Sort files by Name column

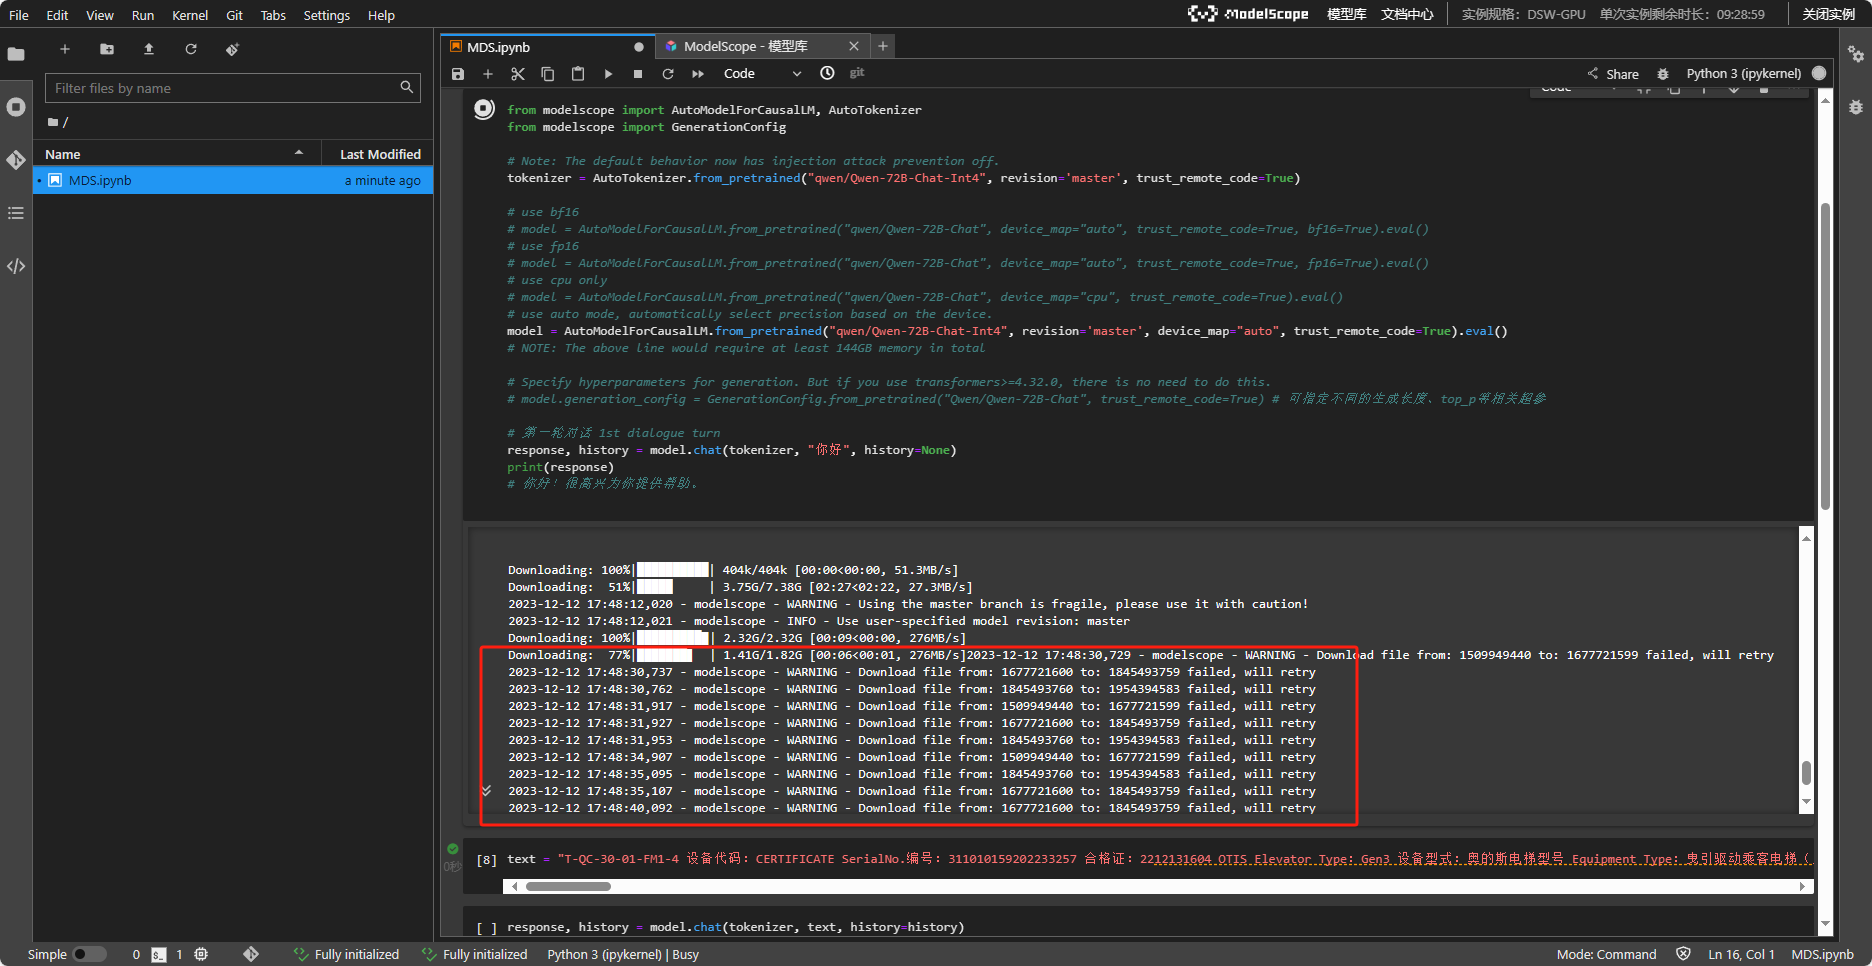coord(176,154)
